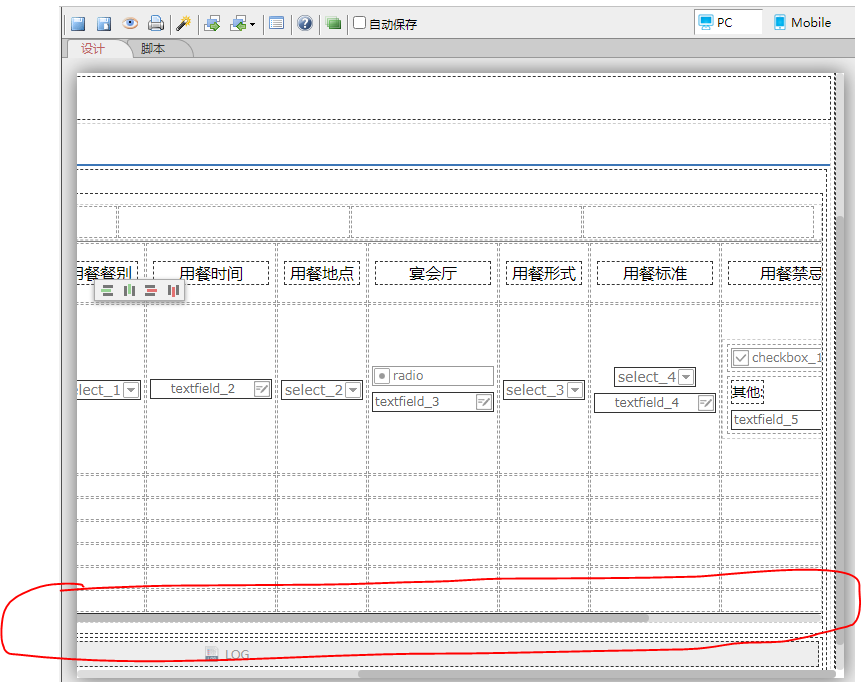Click the list view icon in toolbar
Image resolution: width=861 pixels, height=682 pixels.
point(277,23)
